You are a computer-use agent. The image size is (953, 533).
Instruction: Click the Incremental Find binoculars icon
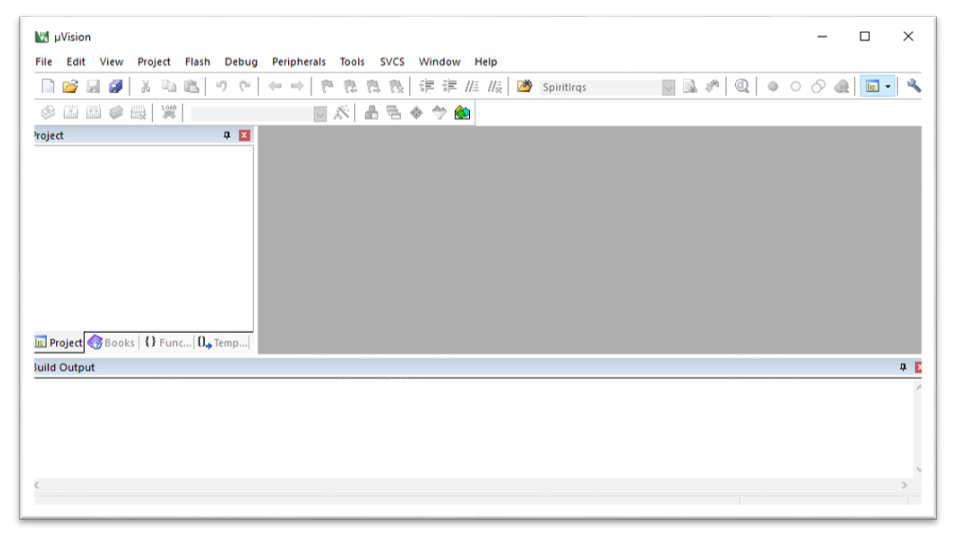click(x=712, y=86)
